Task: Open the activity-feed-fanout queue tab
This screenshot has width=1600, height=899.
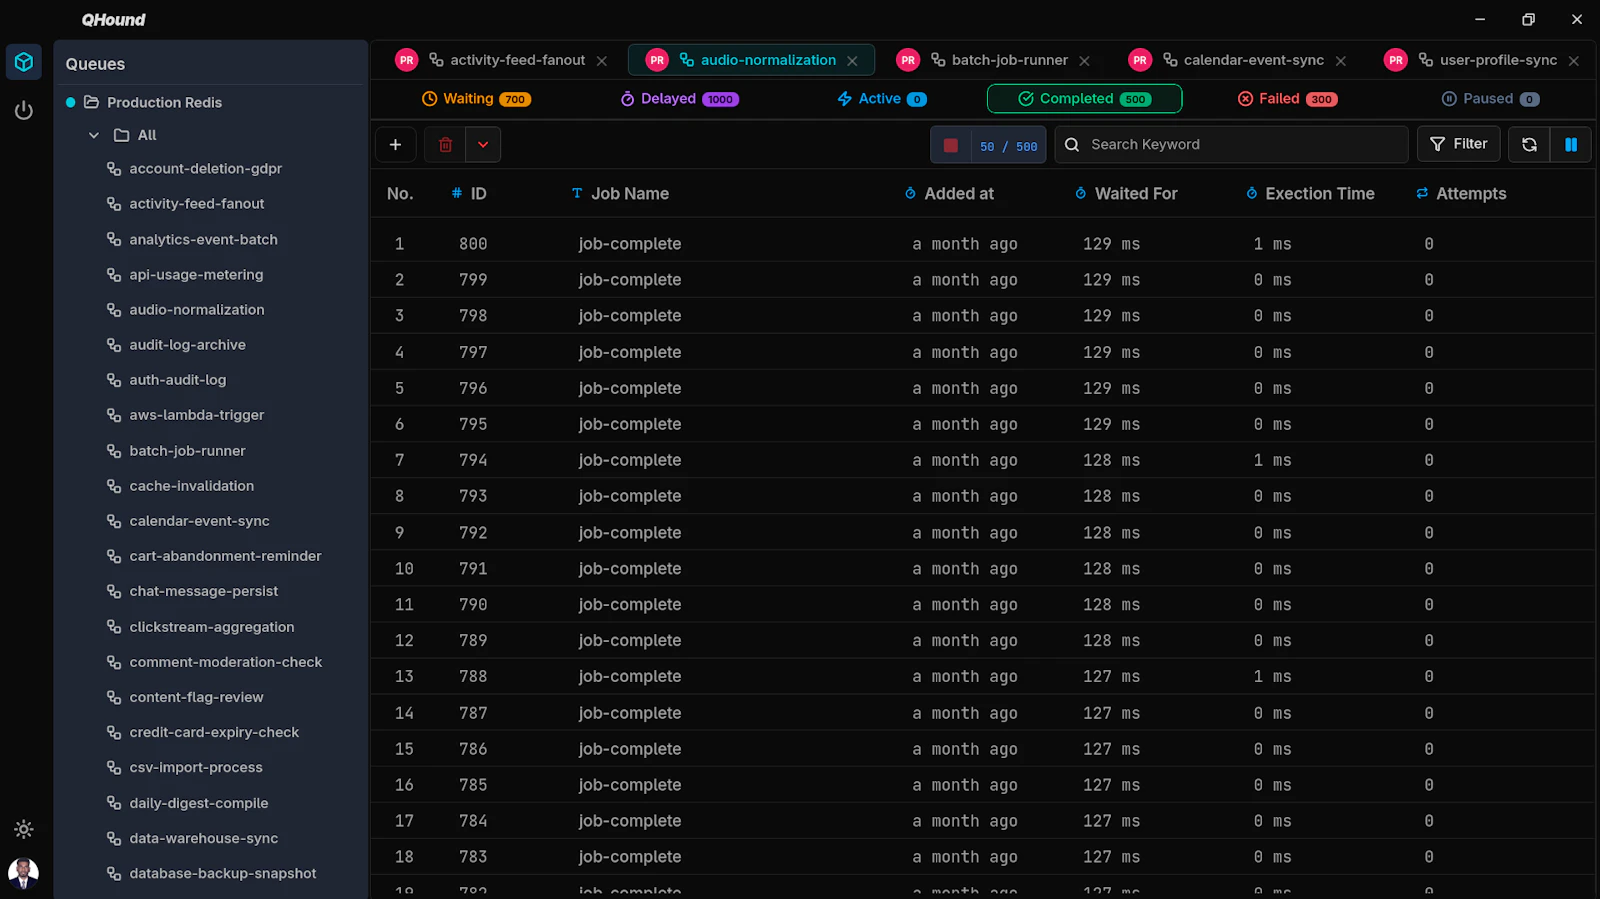Action: click(x=502, y=60)
